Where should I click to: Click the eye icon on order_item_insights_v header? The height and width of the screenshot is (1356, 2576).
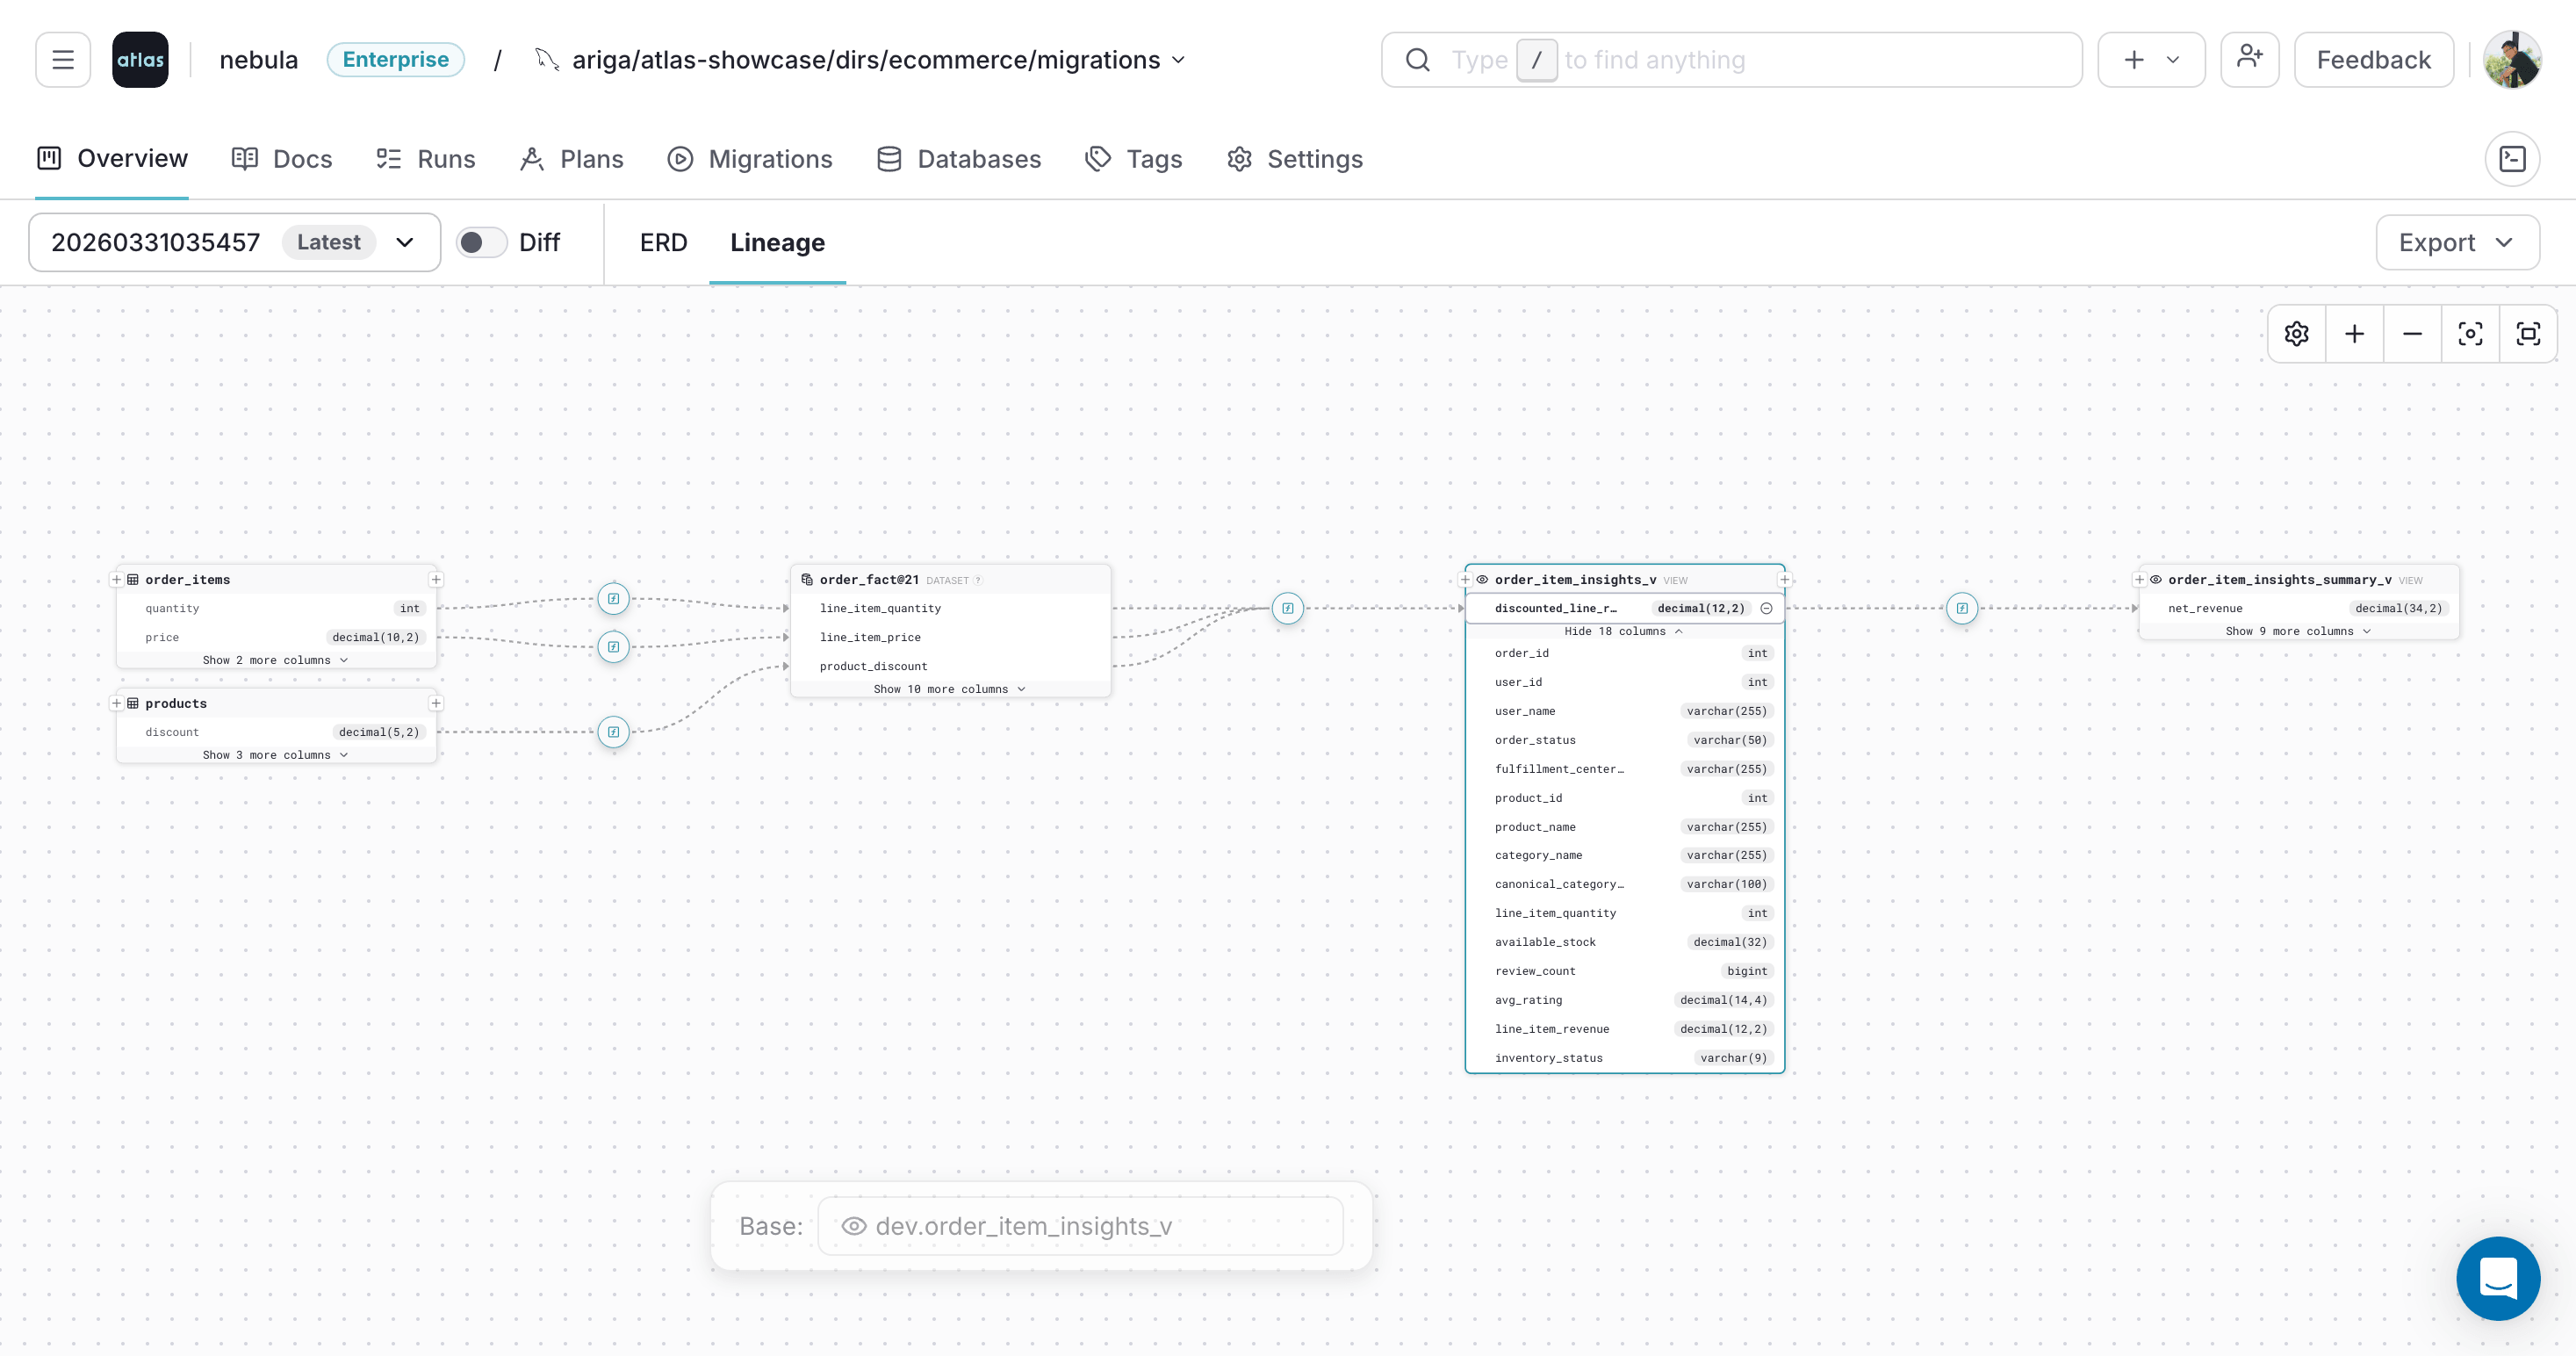click(1483, 579)
